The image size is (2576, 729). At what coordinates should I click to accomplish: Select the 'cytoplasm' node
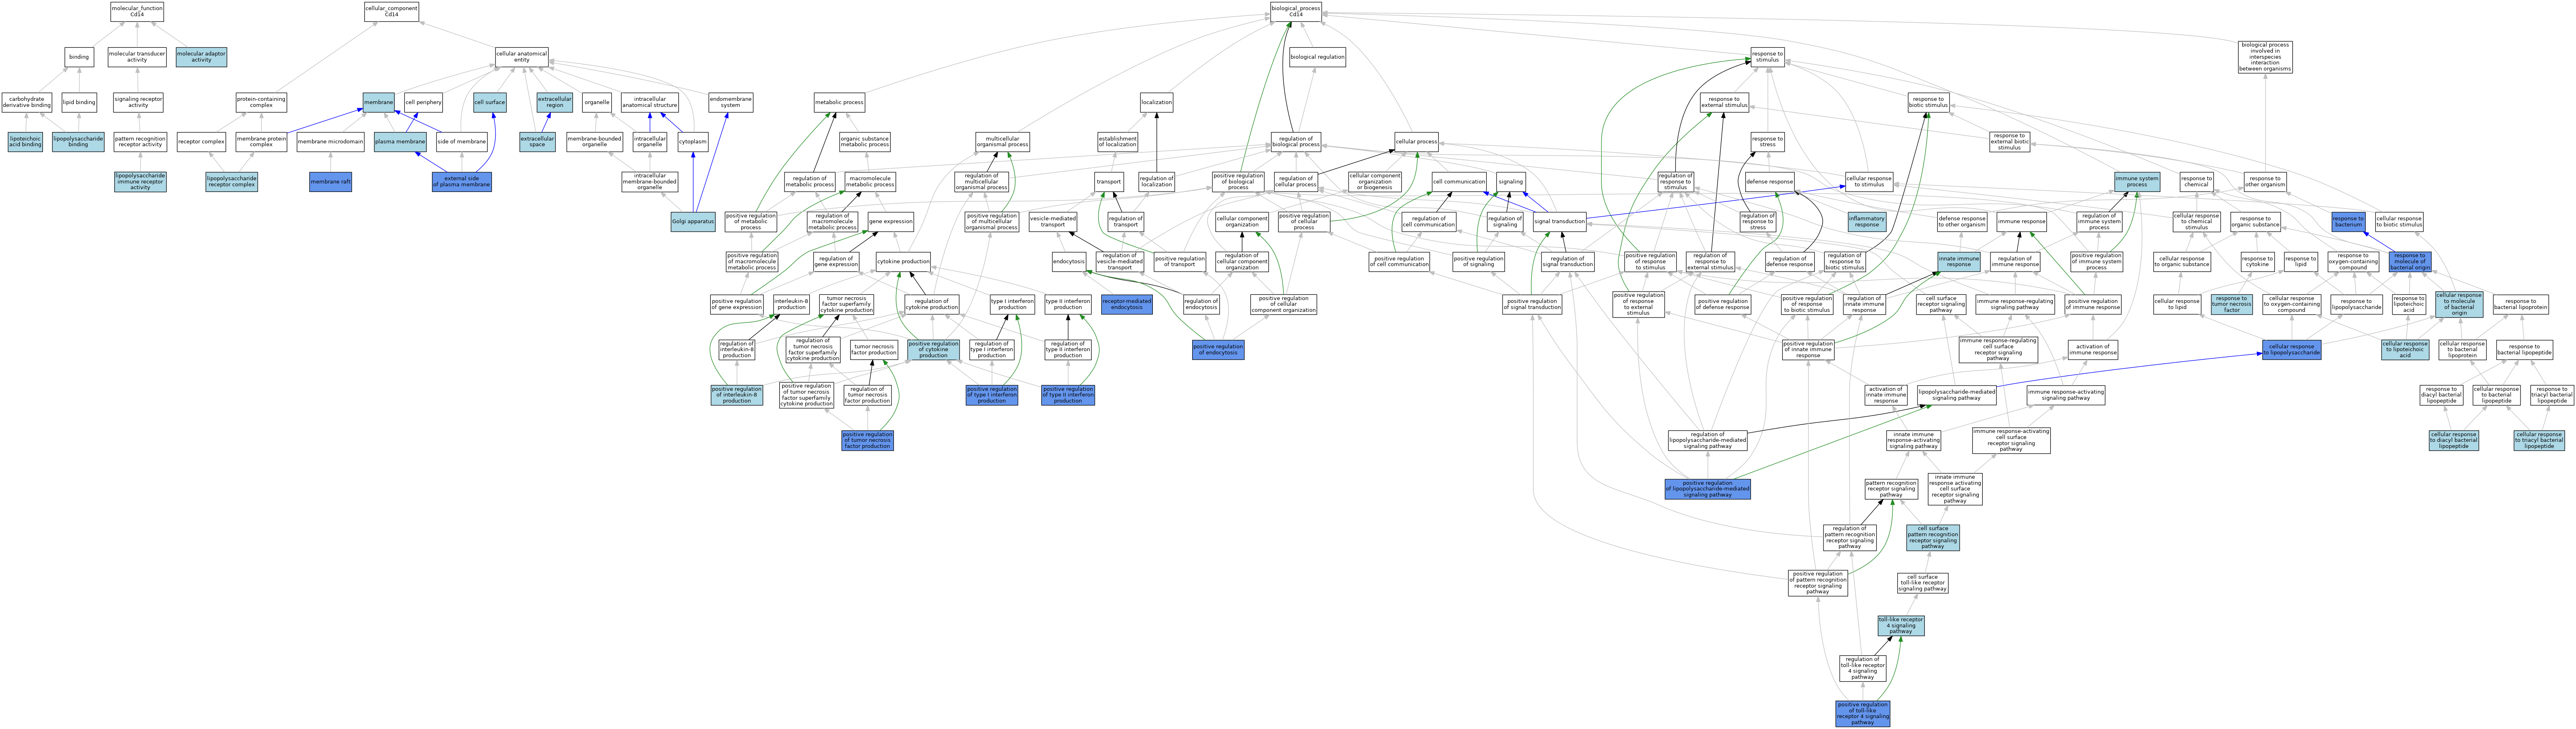[x=693, y=142]
